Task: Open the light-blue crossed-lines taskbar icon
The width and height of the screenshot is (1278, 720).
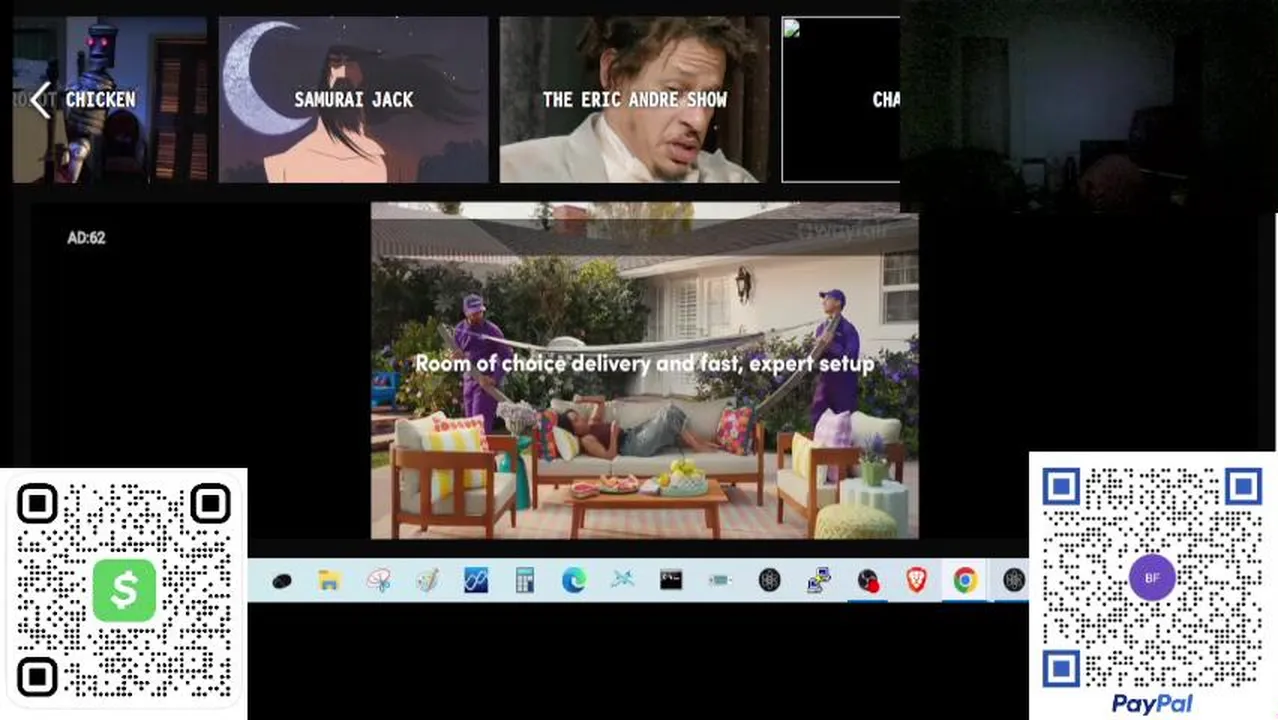Action: click(x=622, y=580)
